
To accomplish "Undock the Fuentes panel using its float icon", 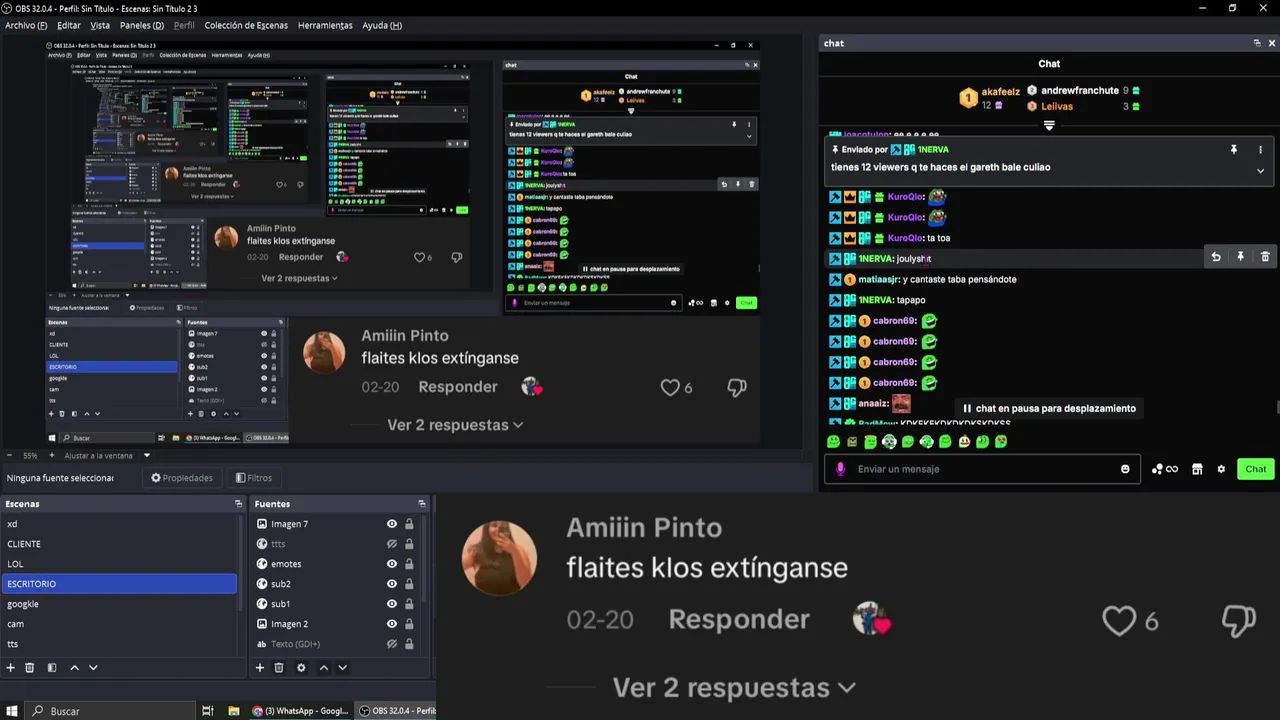I will [421, 504].
